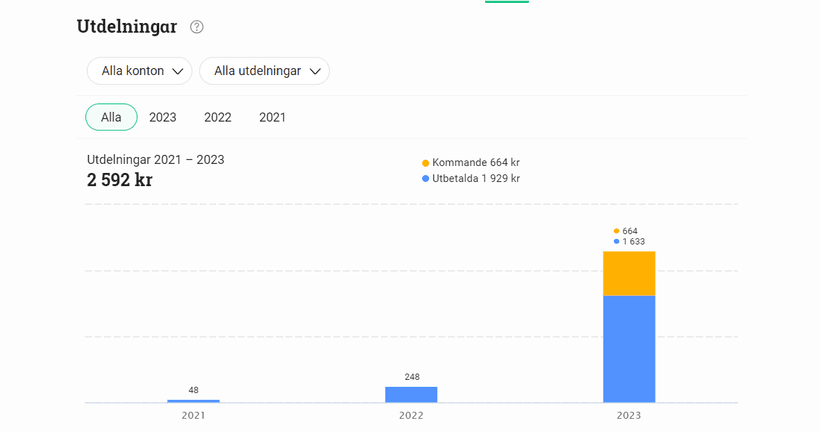The image size is (820, 432).
Task: Select the Alla period tab
Action: [x=111, y=117]
